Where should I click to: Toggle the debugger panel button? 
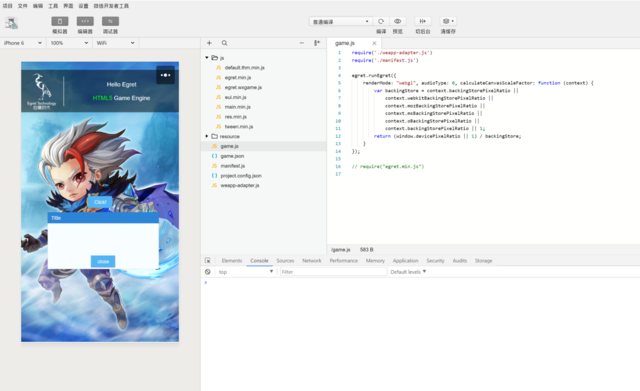click(110, 21)
